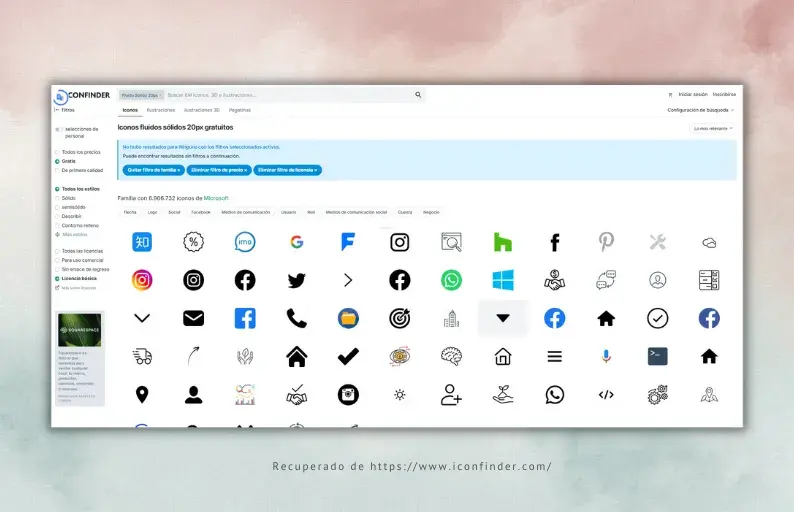The width and height of the screenshot is (794, 512).
Task: Select the black envelope mail icon
Action: tap(193, 319)
